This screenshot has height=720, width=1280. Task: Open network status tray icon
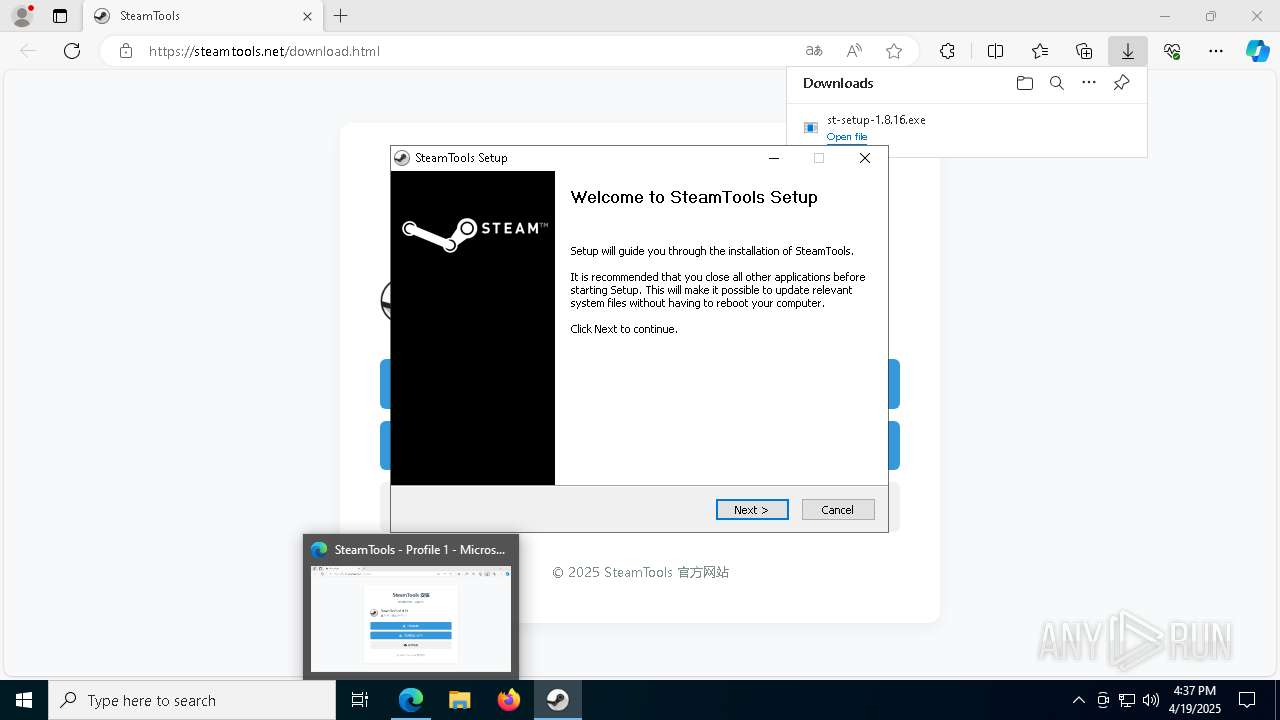pyautogui.click(x=1127, y=700)
